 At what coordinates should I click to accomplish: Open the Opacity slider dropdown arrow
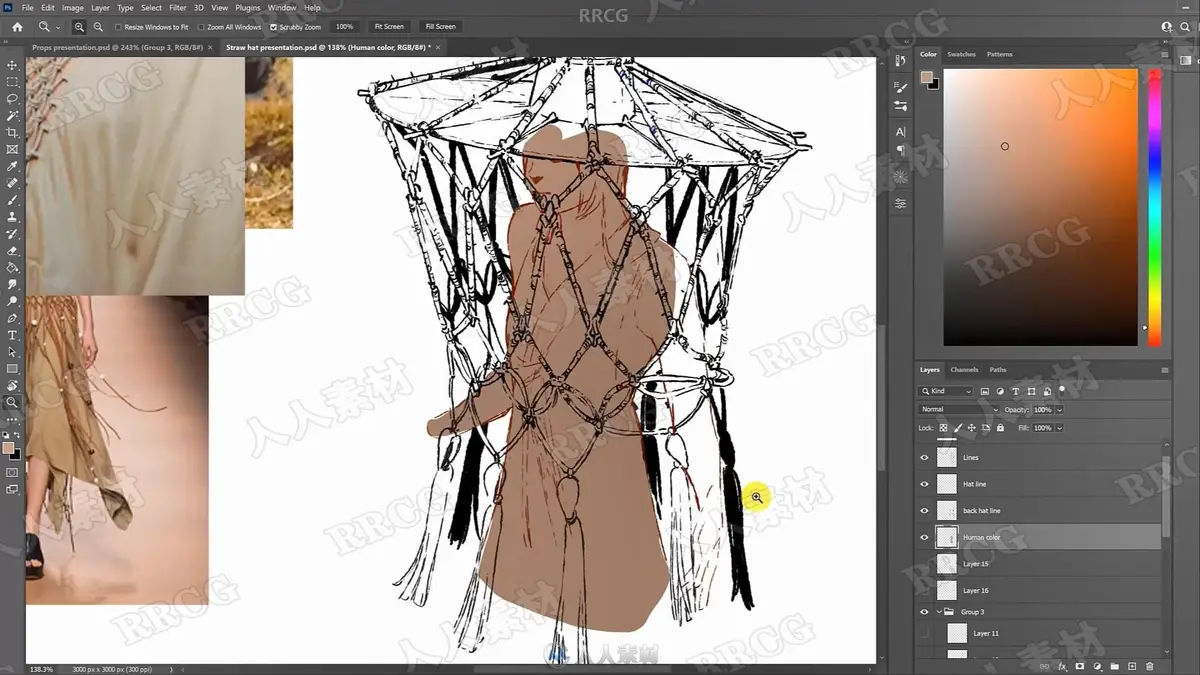(x=1059, y=410)
